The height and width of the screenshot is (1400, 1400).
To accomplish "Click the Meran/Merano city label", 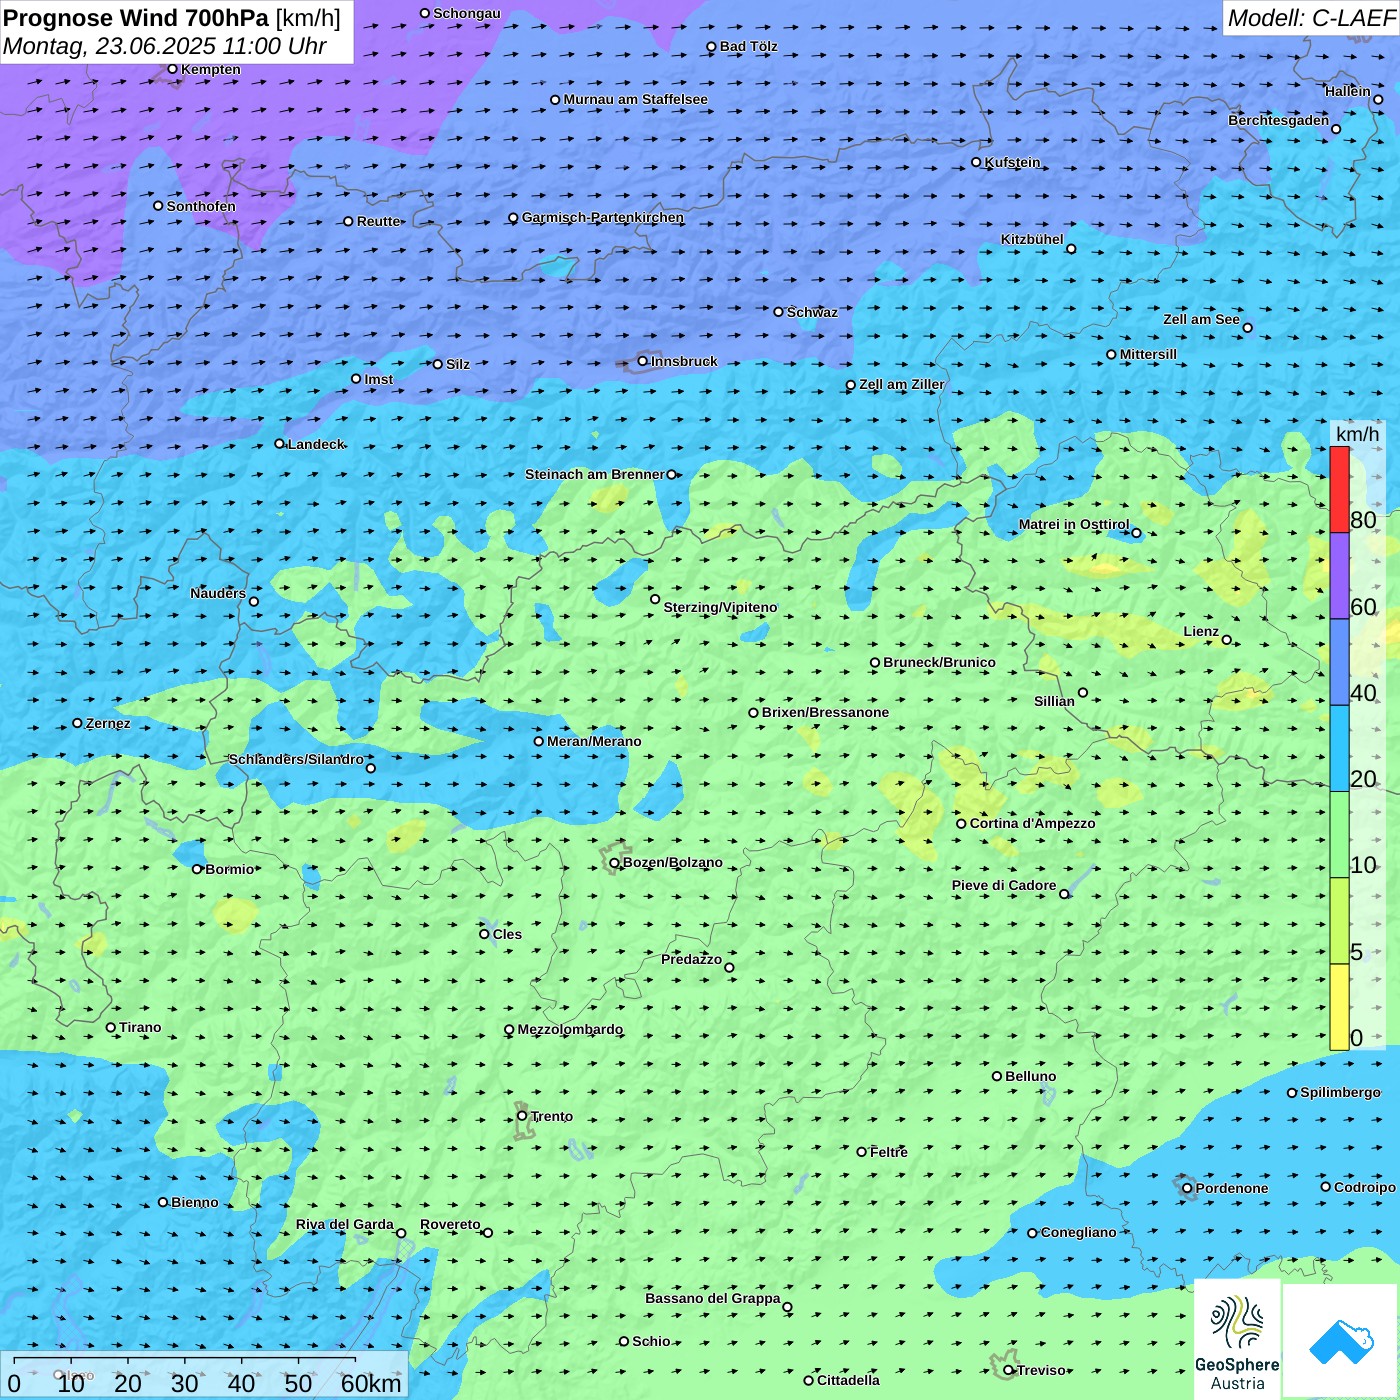I will 594,741.
